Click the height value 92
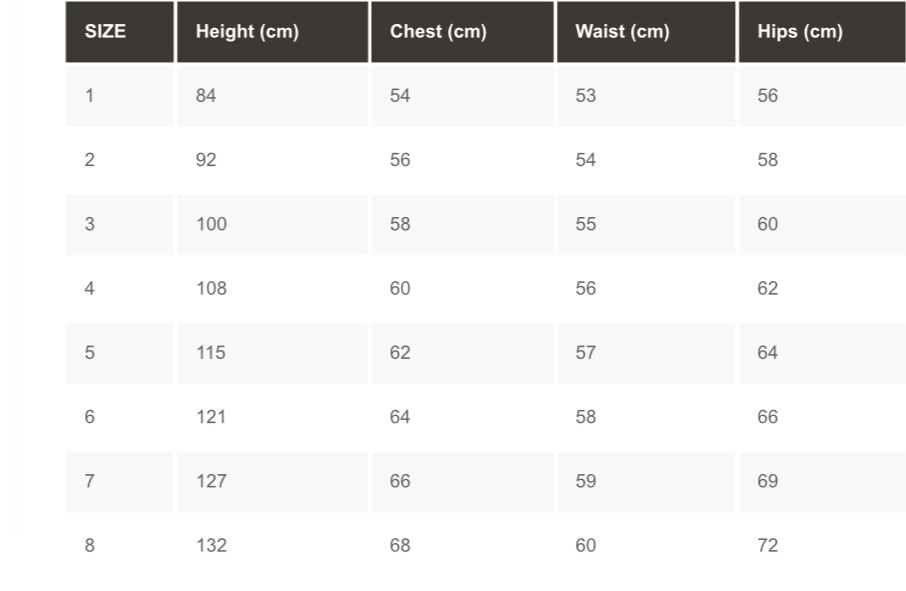Image resolution: width=906 pixels, height=591 pixels. (x=206, y=159)
